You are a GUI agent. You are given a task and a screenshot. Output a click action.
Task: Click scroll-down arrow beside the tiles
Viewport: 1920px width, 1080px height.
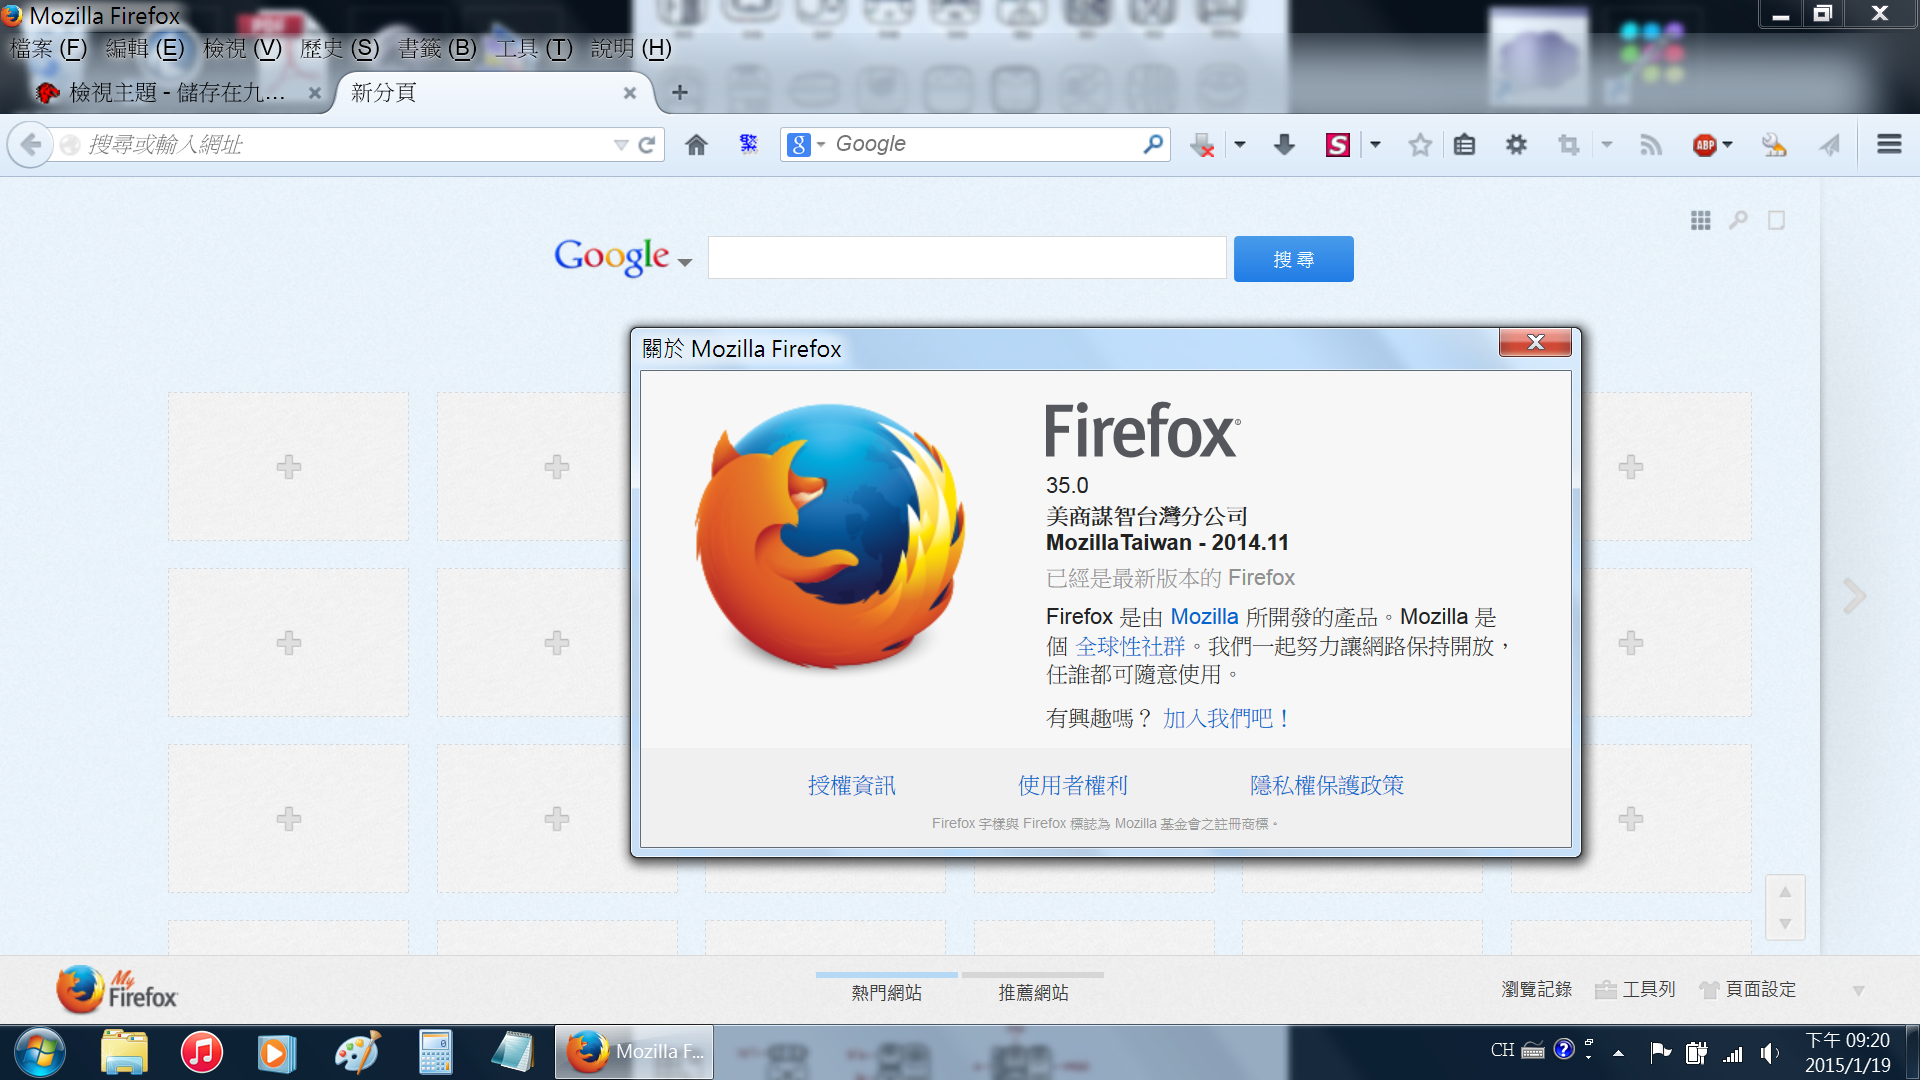tap(1785, 924)
